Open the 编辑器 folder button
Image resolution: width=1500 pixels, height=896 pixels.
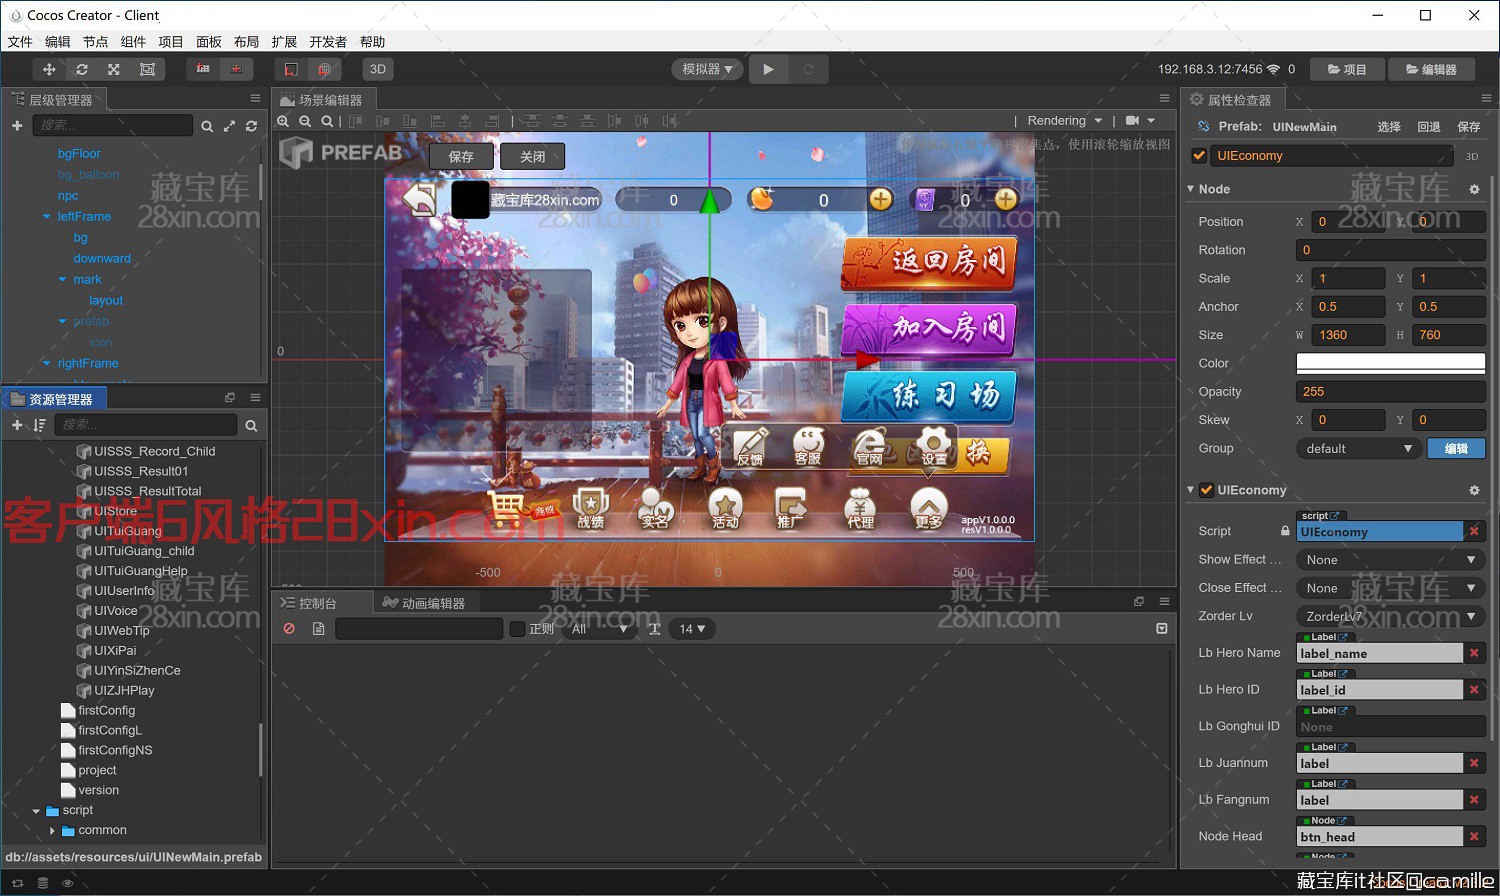1431,69
